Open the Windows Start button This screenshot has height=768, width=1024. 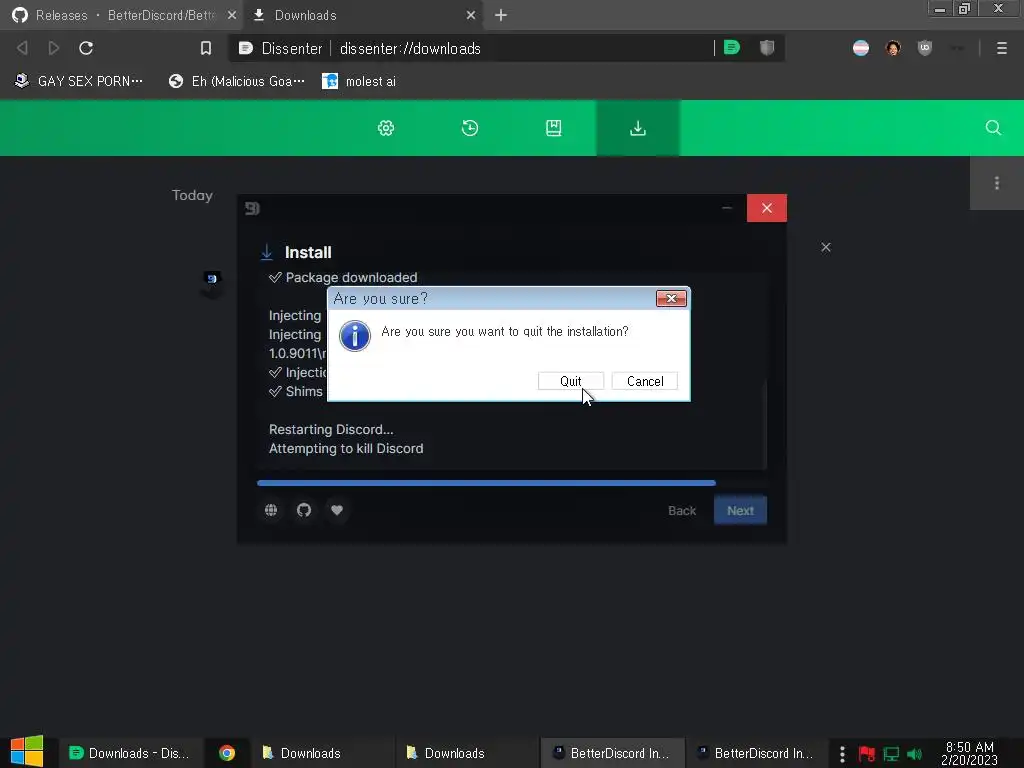[x=27, y=752]
